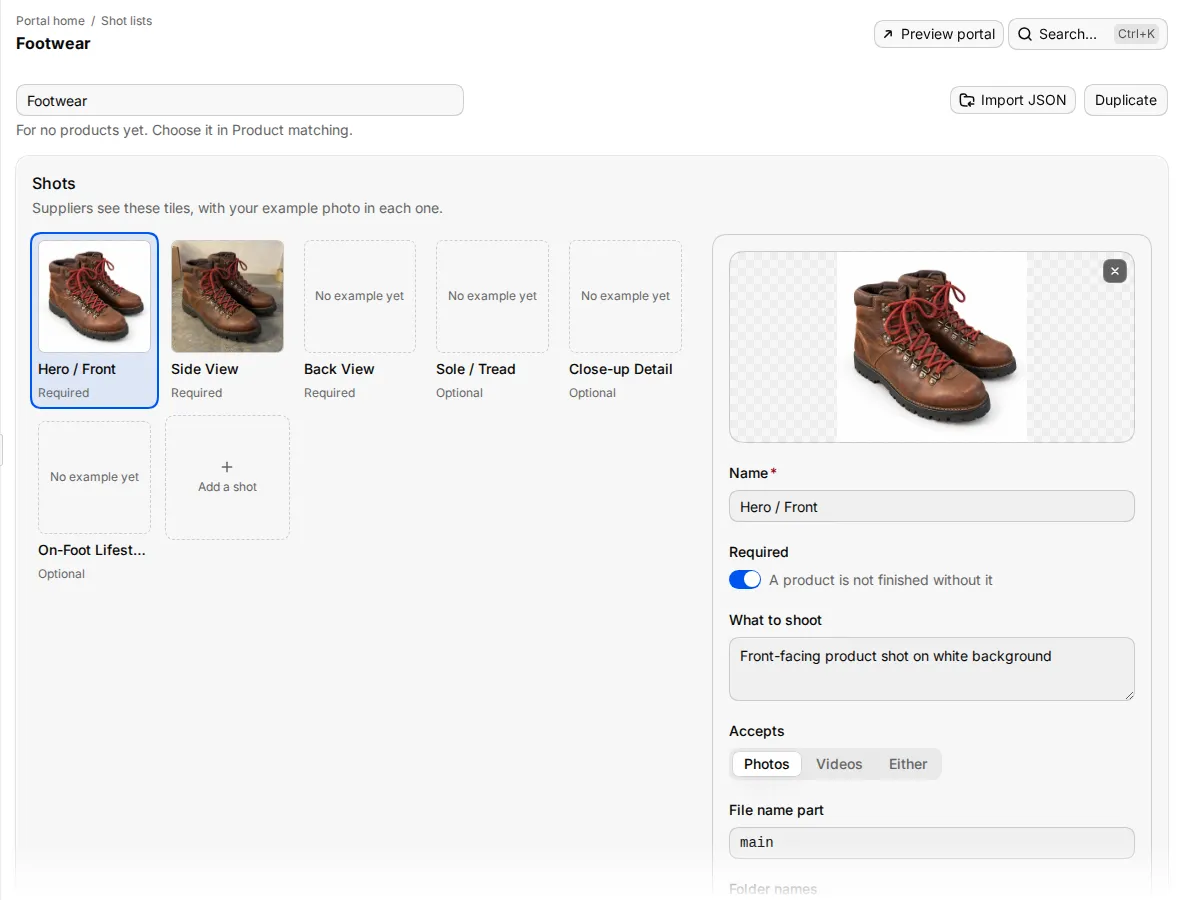The height and width of the screenshot is (900, 1184).
Task: Click the Ctrl+K shortcut hint
Action: point(1136,34)
